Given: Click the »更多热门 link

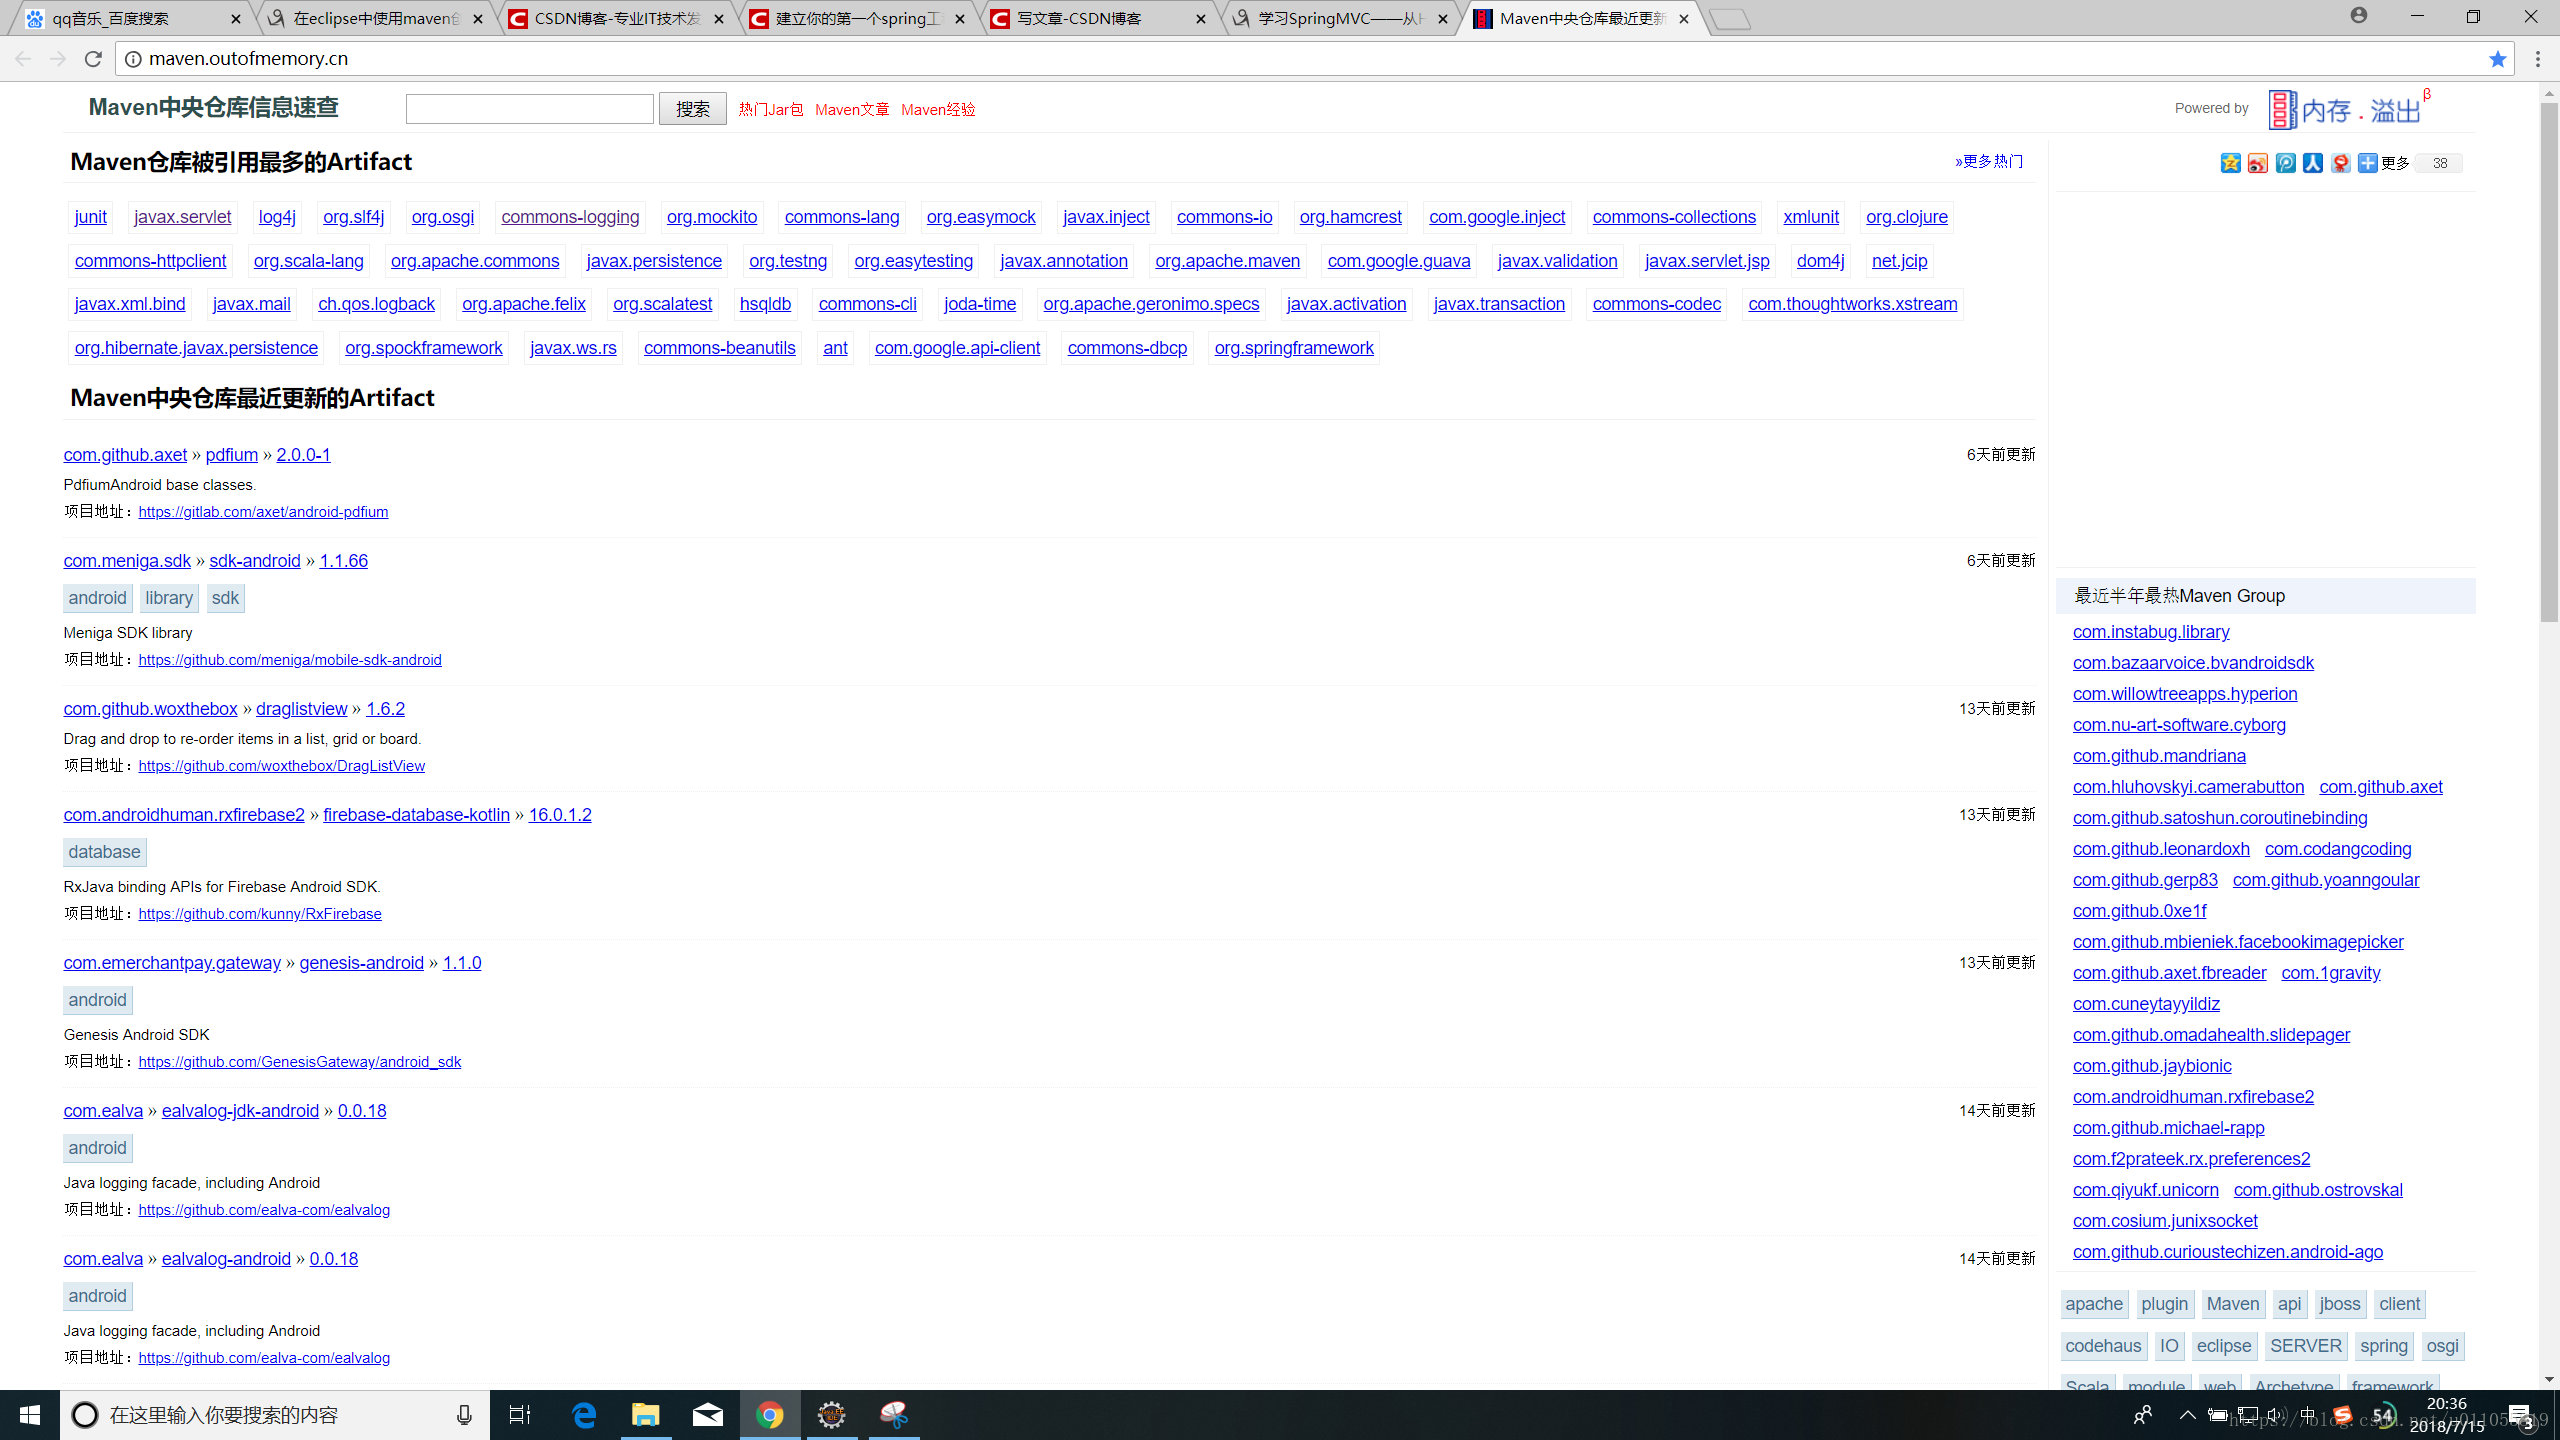Looking at the screenshot, I should click(x=1989, y=162).
